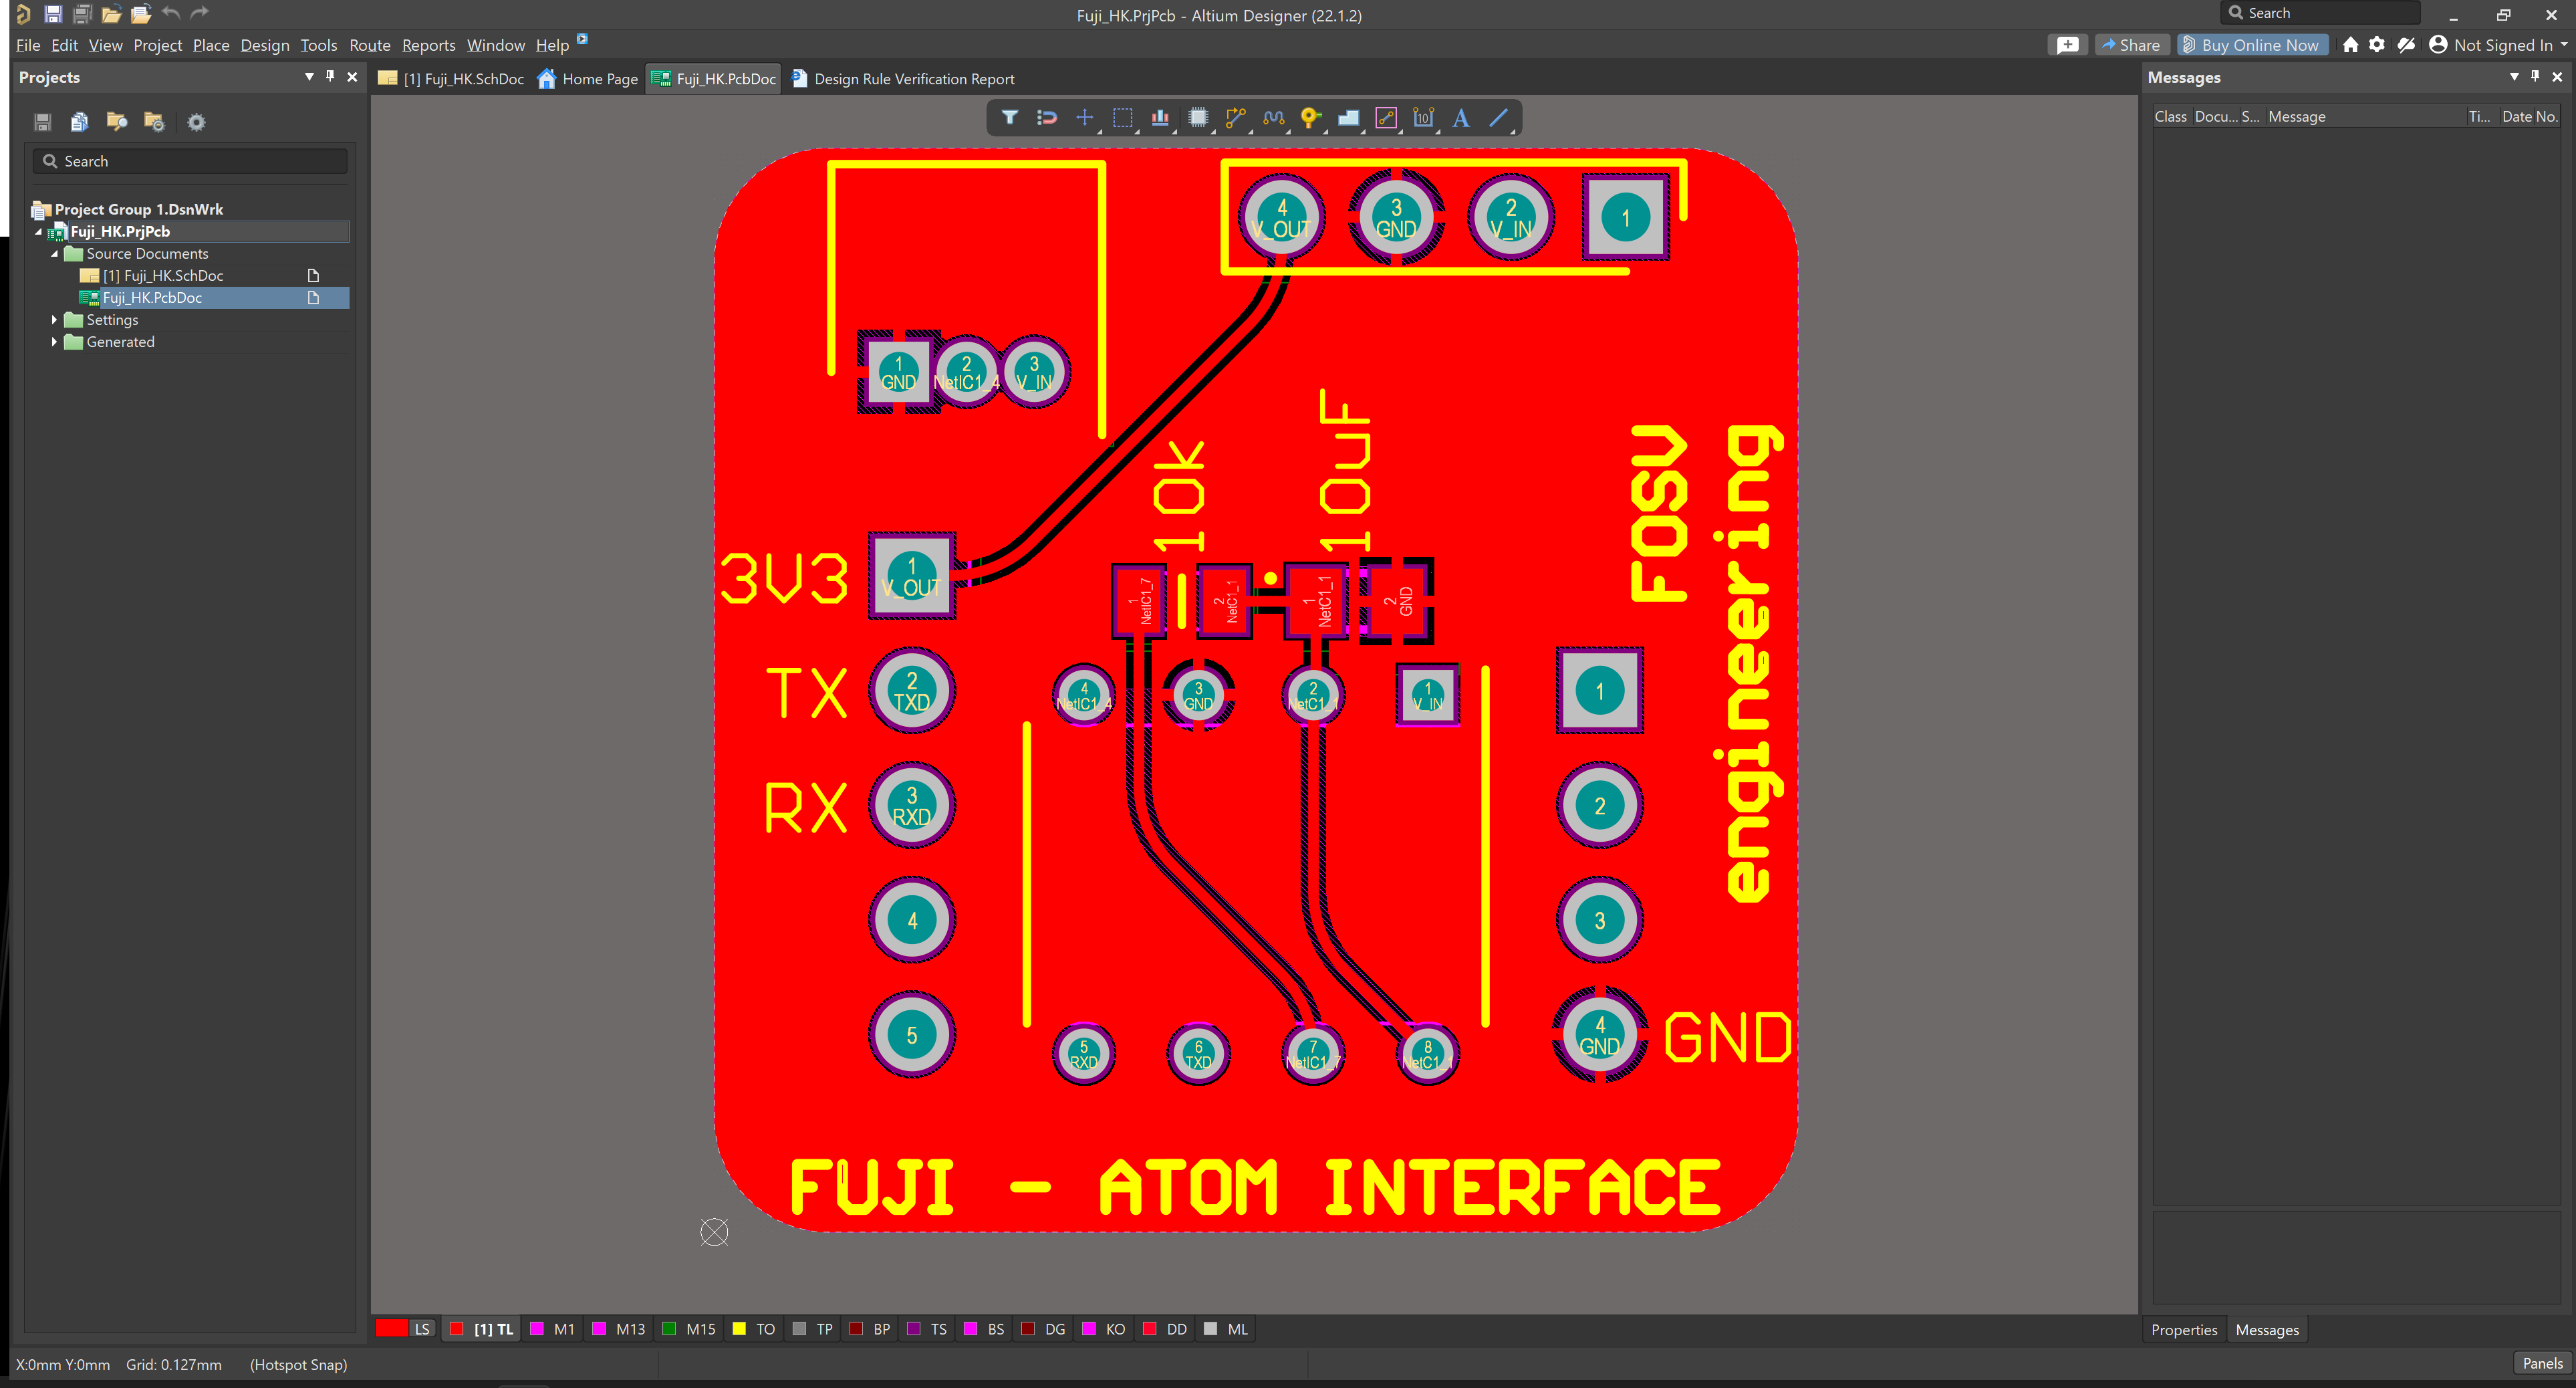Expand the Generated folder in the project tree

55,341
